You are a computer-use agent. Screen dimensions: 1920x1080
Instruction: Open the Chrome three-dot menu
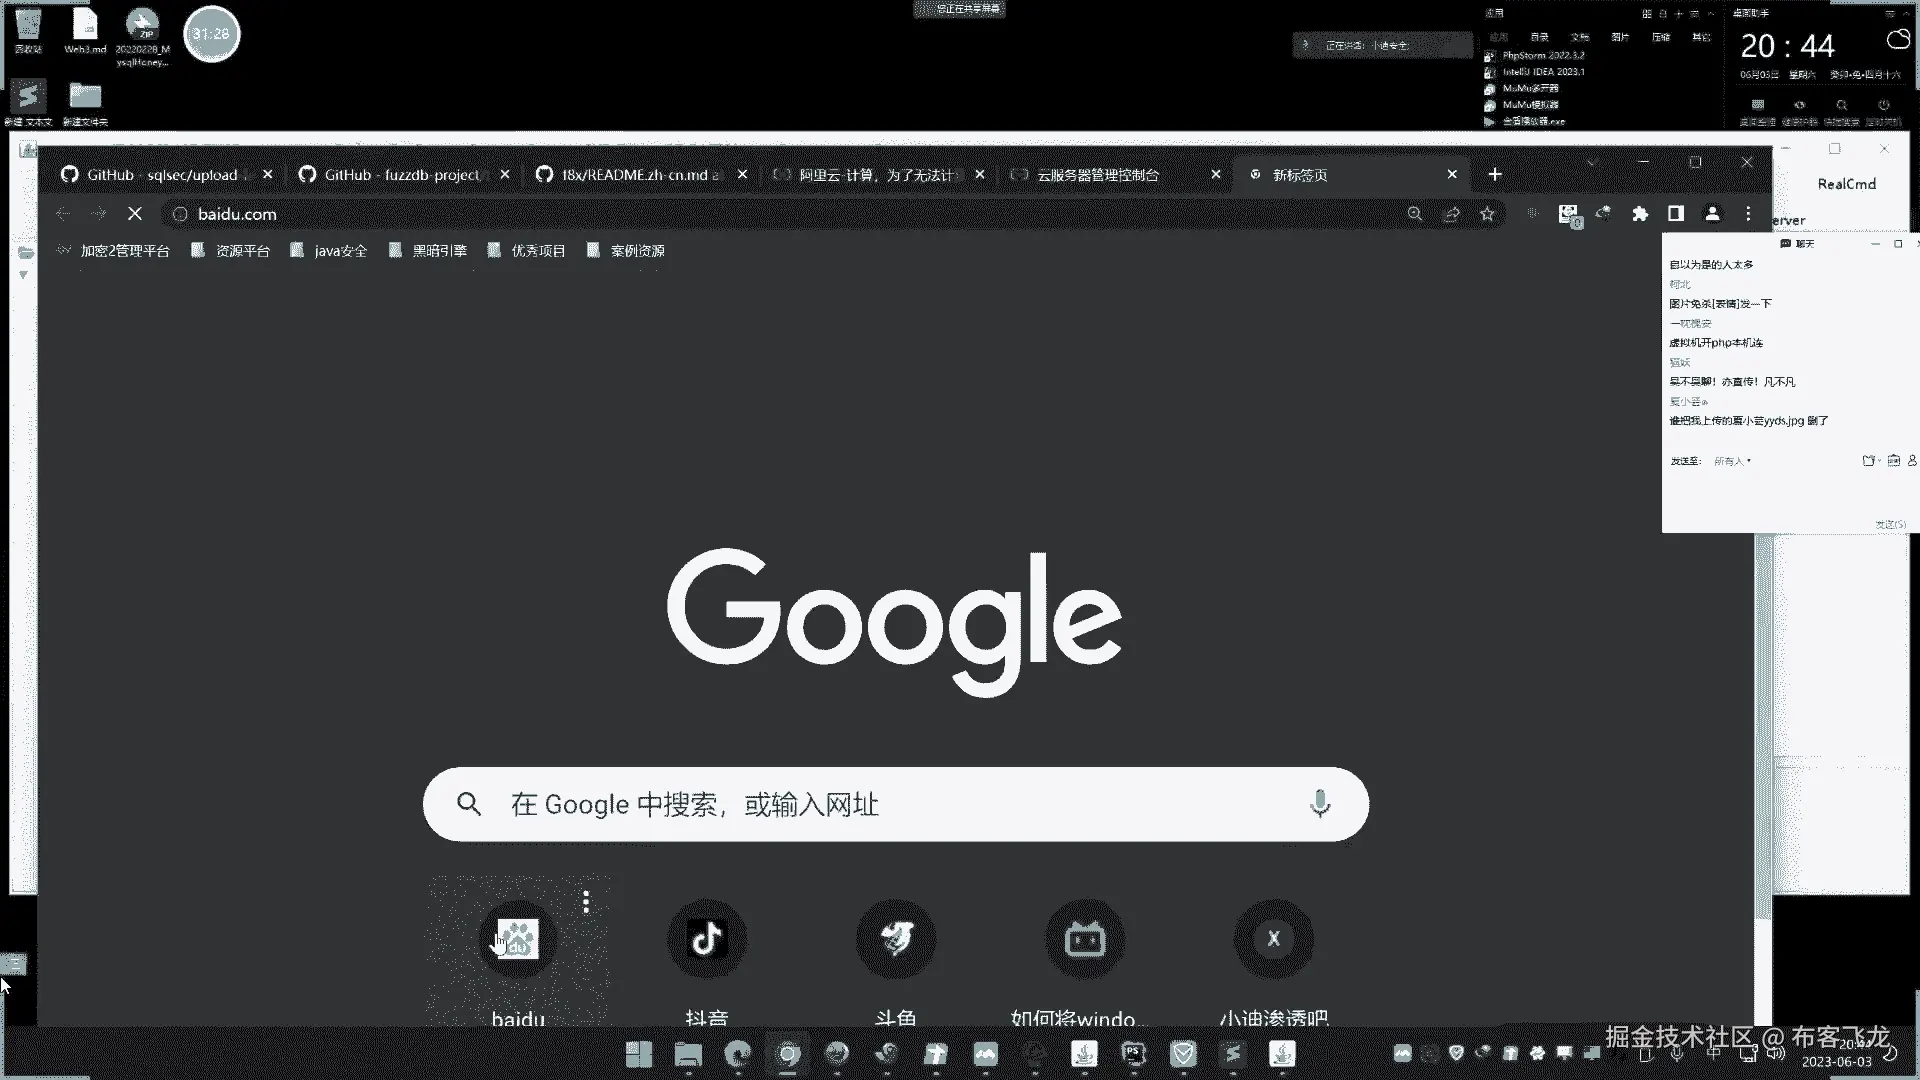click(1748, 214)
